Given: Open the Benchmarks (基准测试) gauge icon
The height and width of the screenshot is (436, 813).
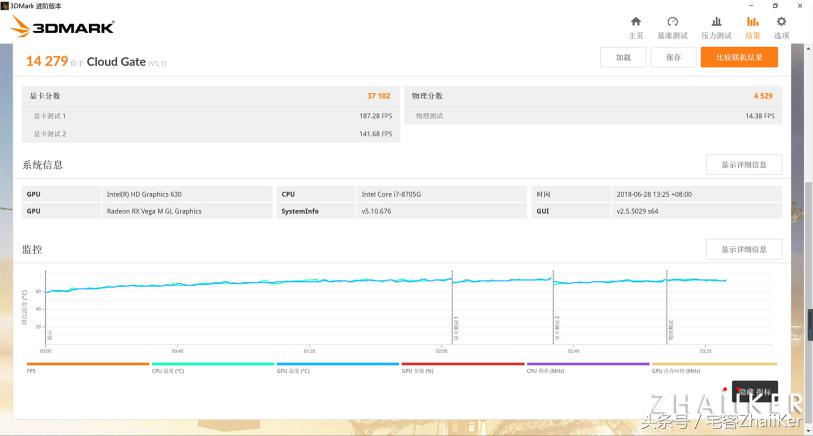Looking at the screenshot, I should pos(672,26).
